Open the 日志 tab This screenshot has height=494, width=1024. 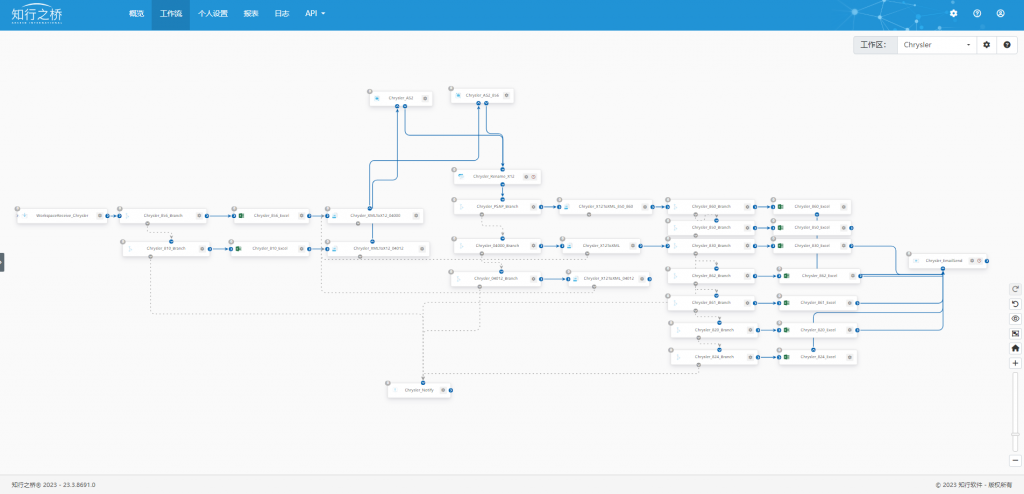pyautogui.click(x=281, y=13)
